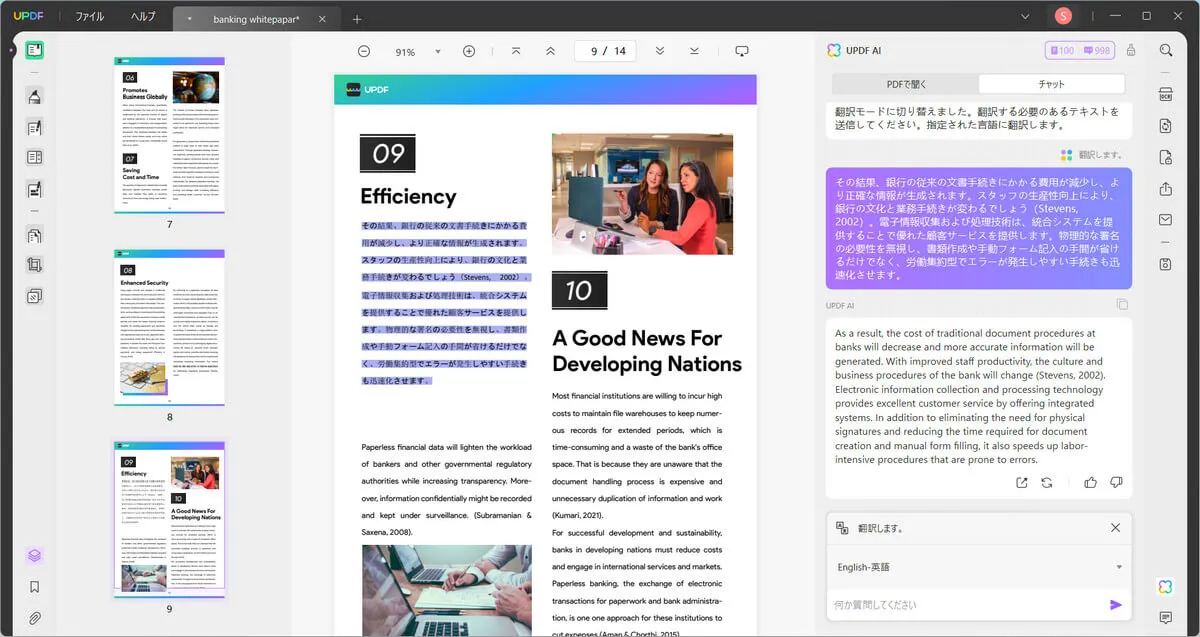Open the bookmarks panel

pyautogui.click(x=35, y=587)
